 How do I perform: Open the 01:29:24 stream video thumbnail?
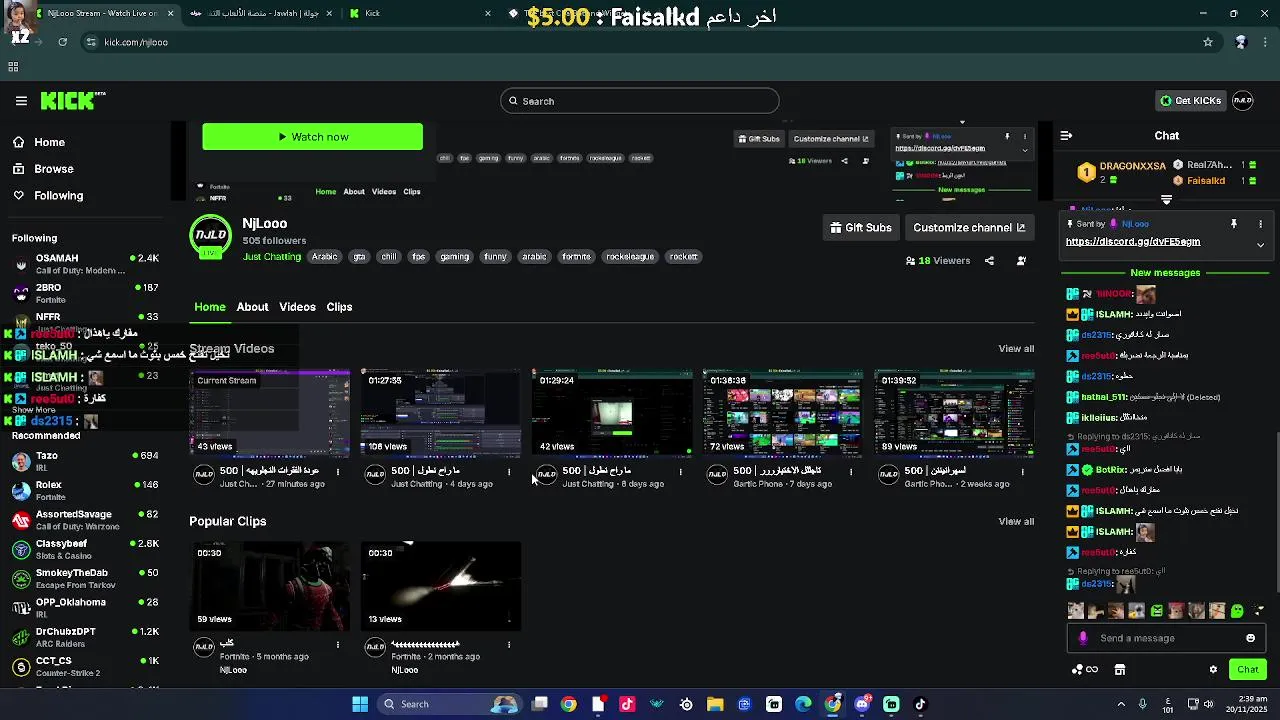612,413
